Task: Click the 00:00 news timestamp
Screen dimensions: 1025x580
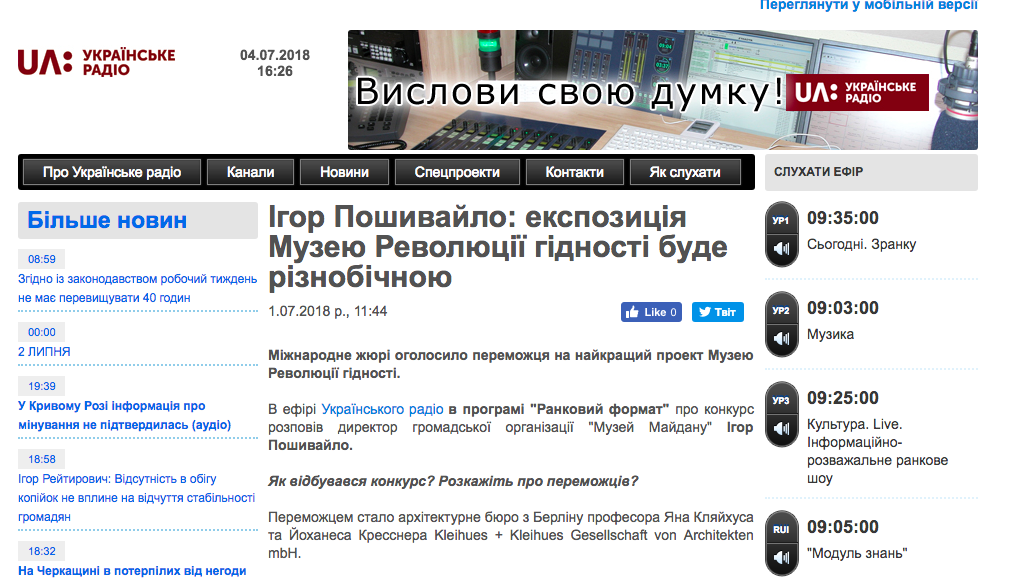Action: (42, 332)
